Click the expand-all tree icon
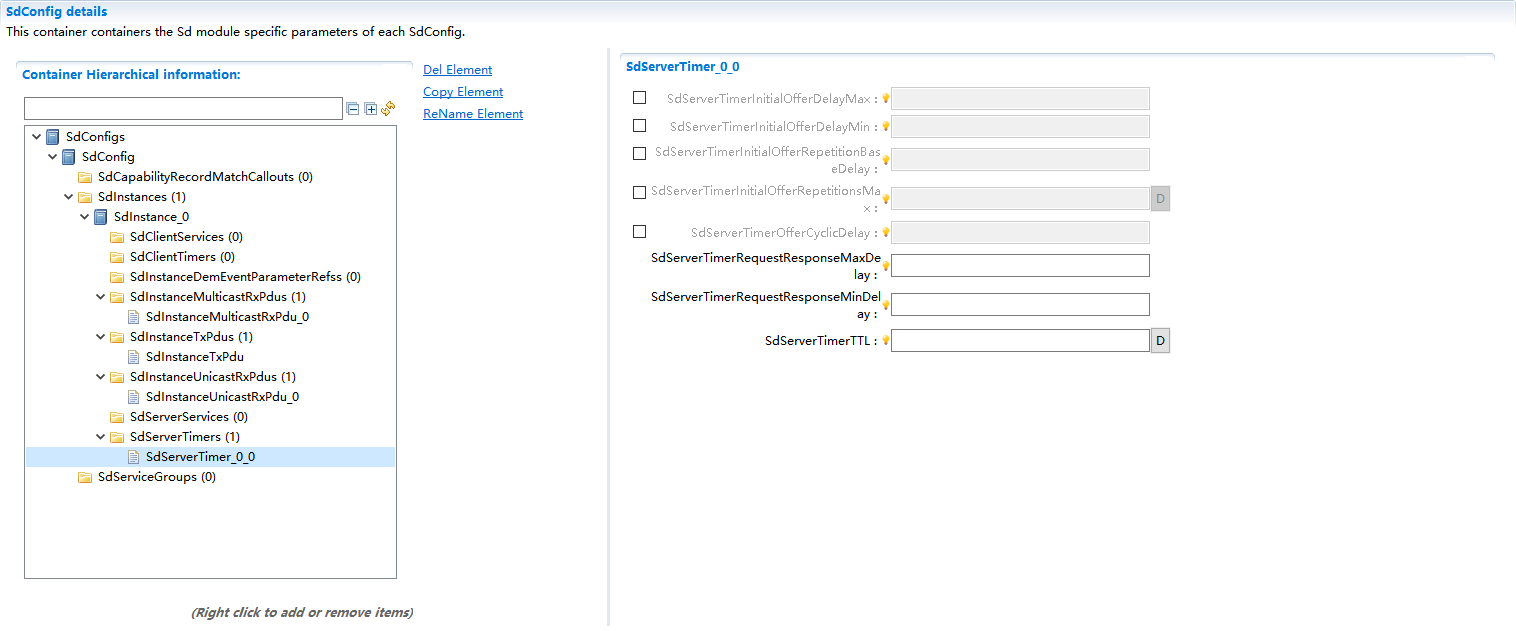The height and width of the screenshot is (631, 1516). [x=370, y=108]
